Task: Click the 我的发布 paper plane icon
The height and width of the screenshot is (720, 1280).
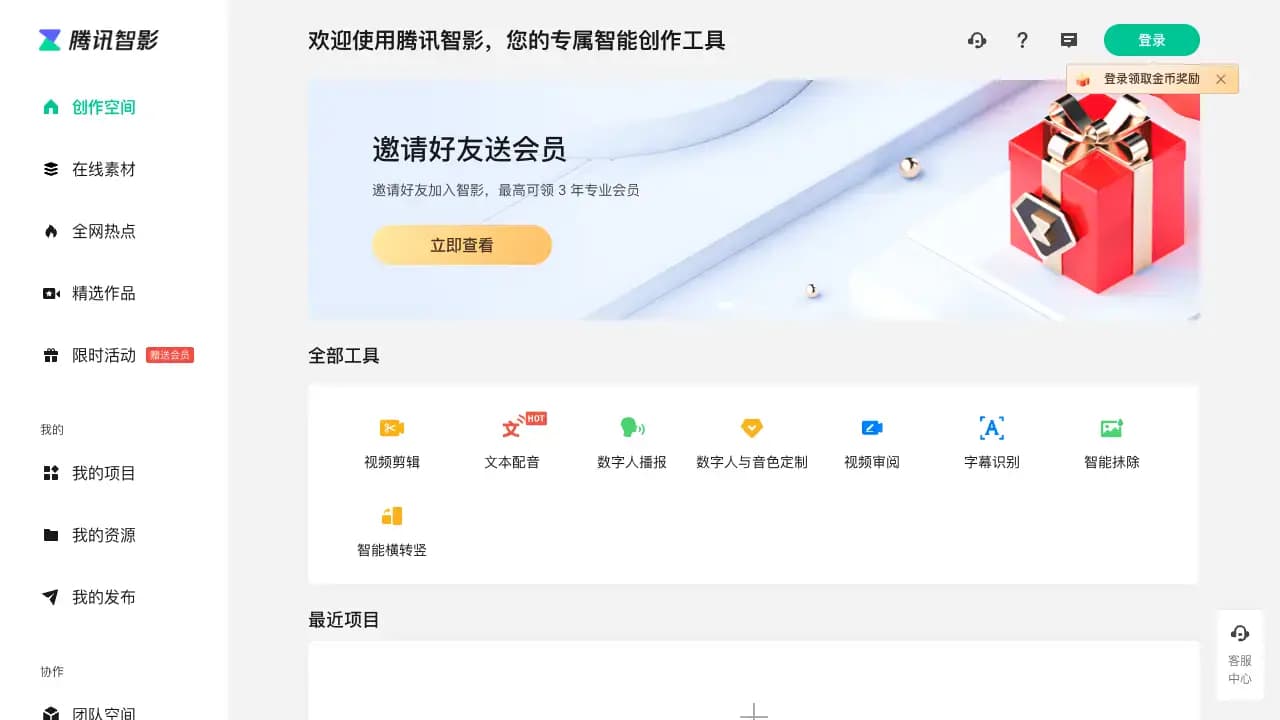Action: pos(51,597)
